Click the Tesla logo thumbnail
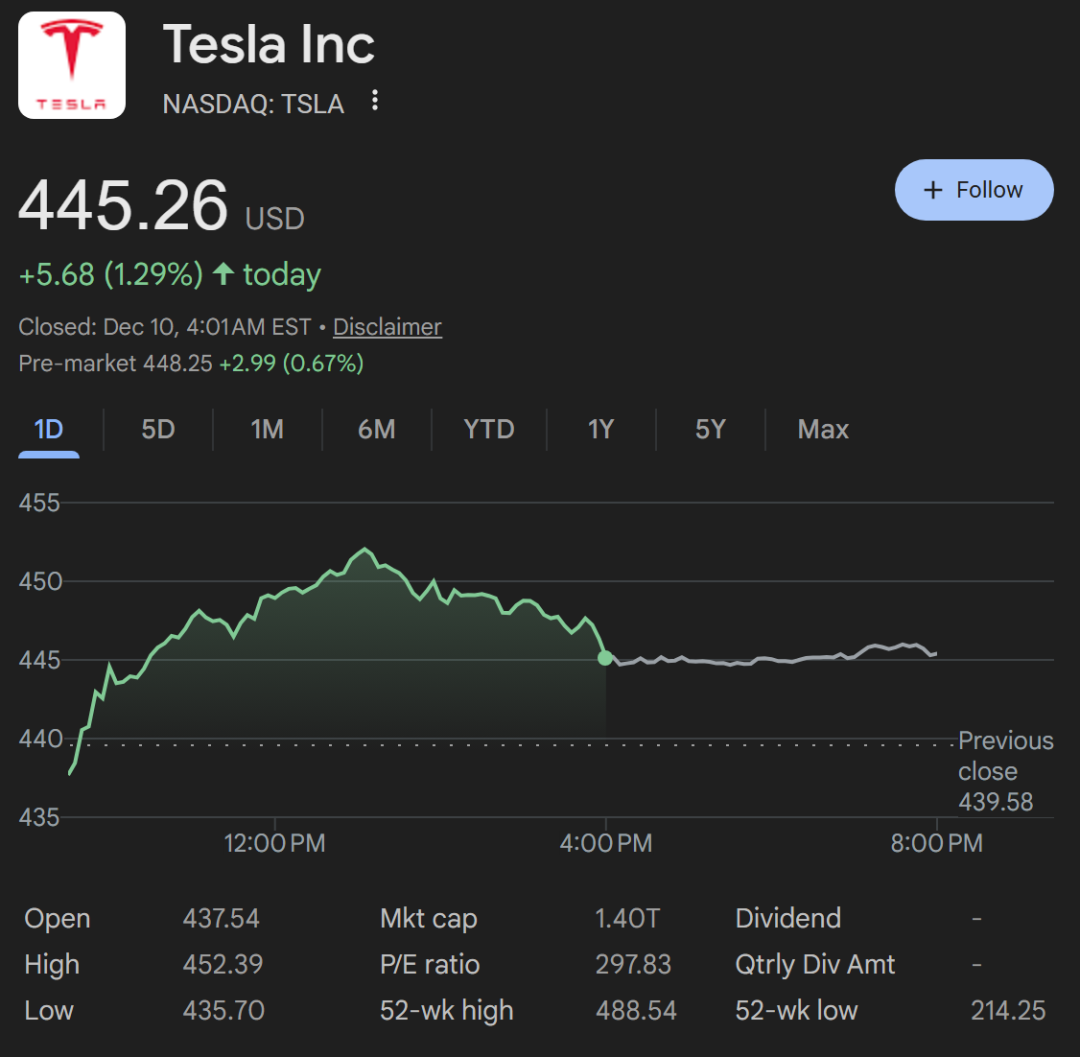Viewport: 1080px width, 1057px height. coord(72,65)
